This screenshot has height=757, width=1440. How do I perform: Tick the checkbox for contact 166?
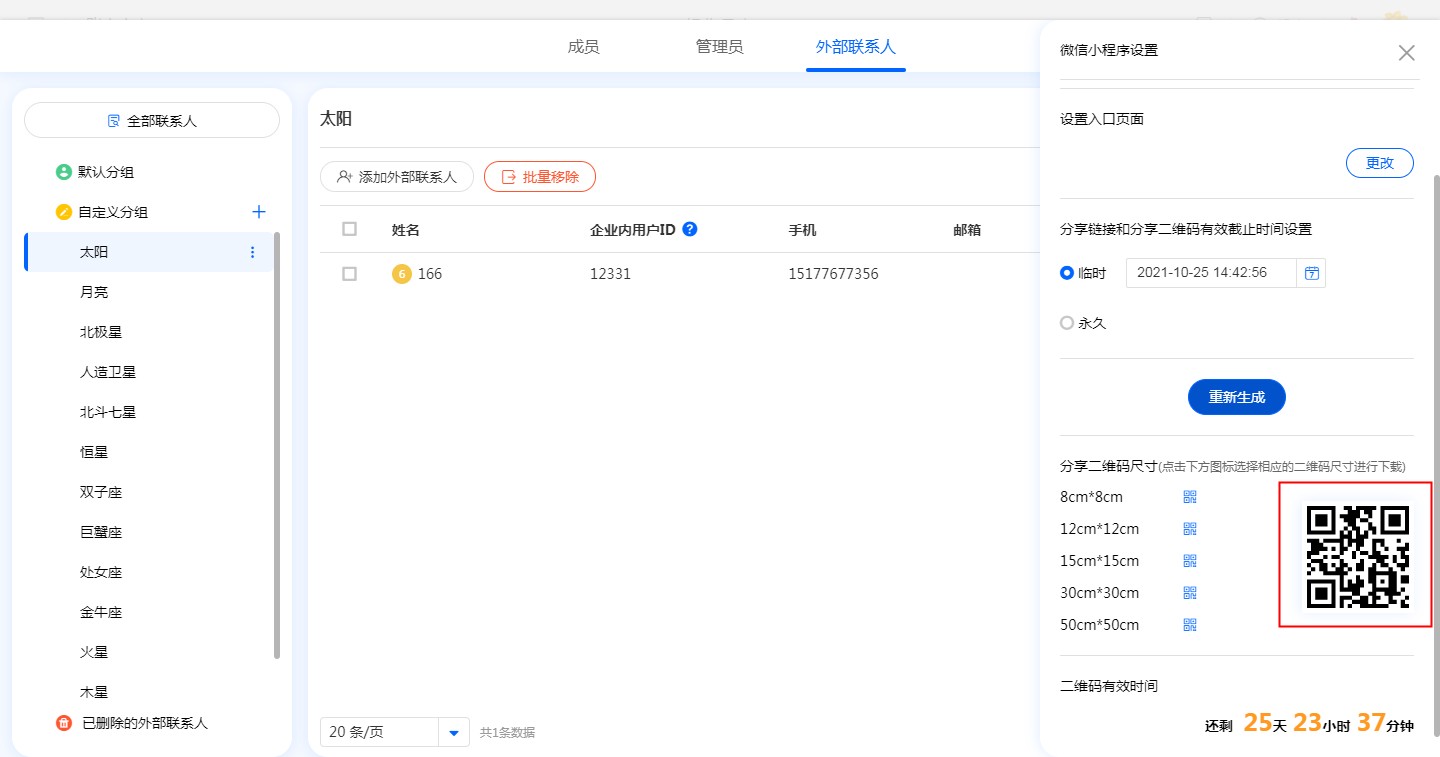(349, 274)
